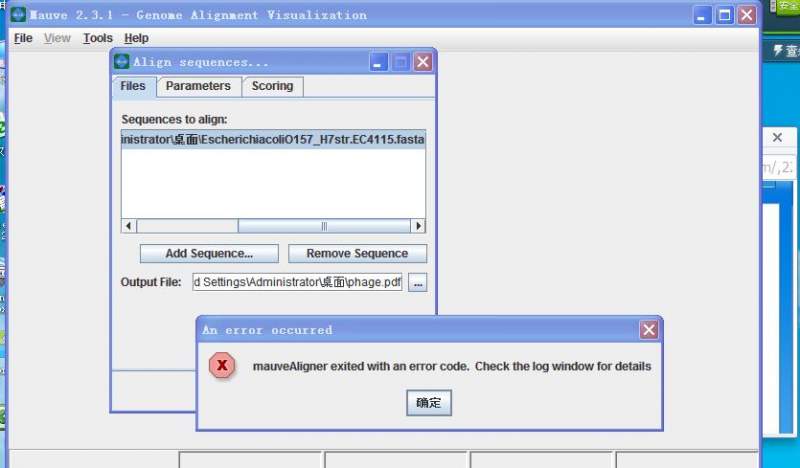Viewport: 800px width, 468px height.
Task: Confirm the error dialog with 确定 button
Action: pos(429,403)
